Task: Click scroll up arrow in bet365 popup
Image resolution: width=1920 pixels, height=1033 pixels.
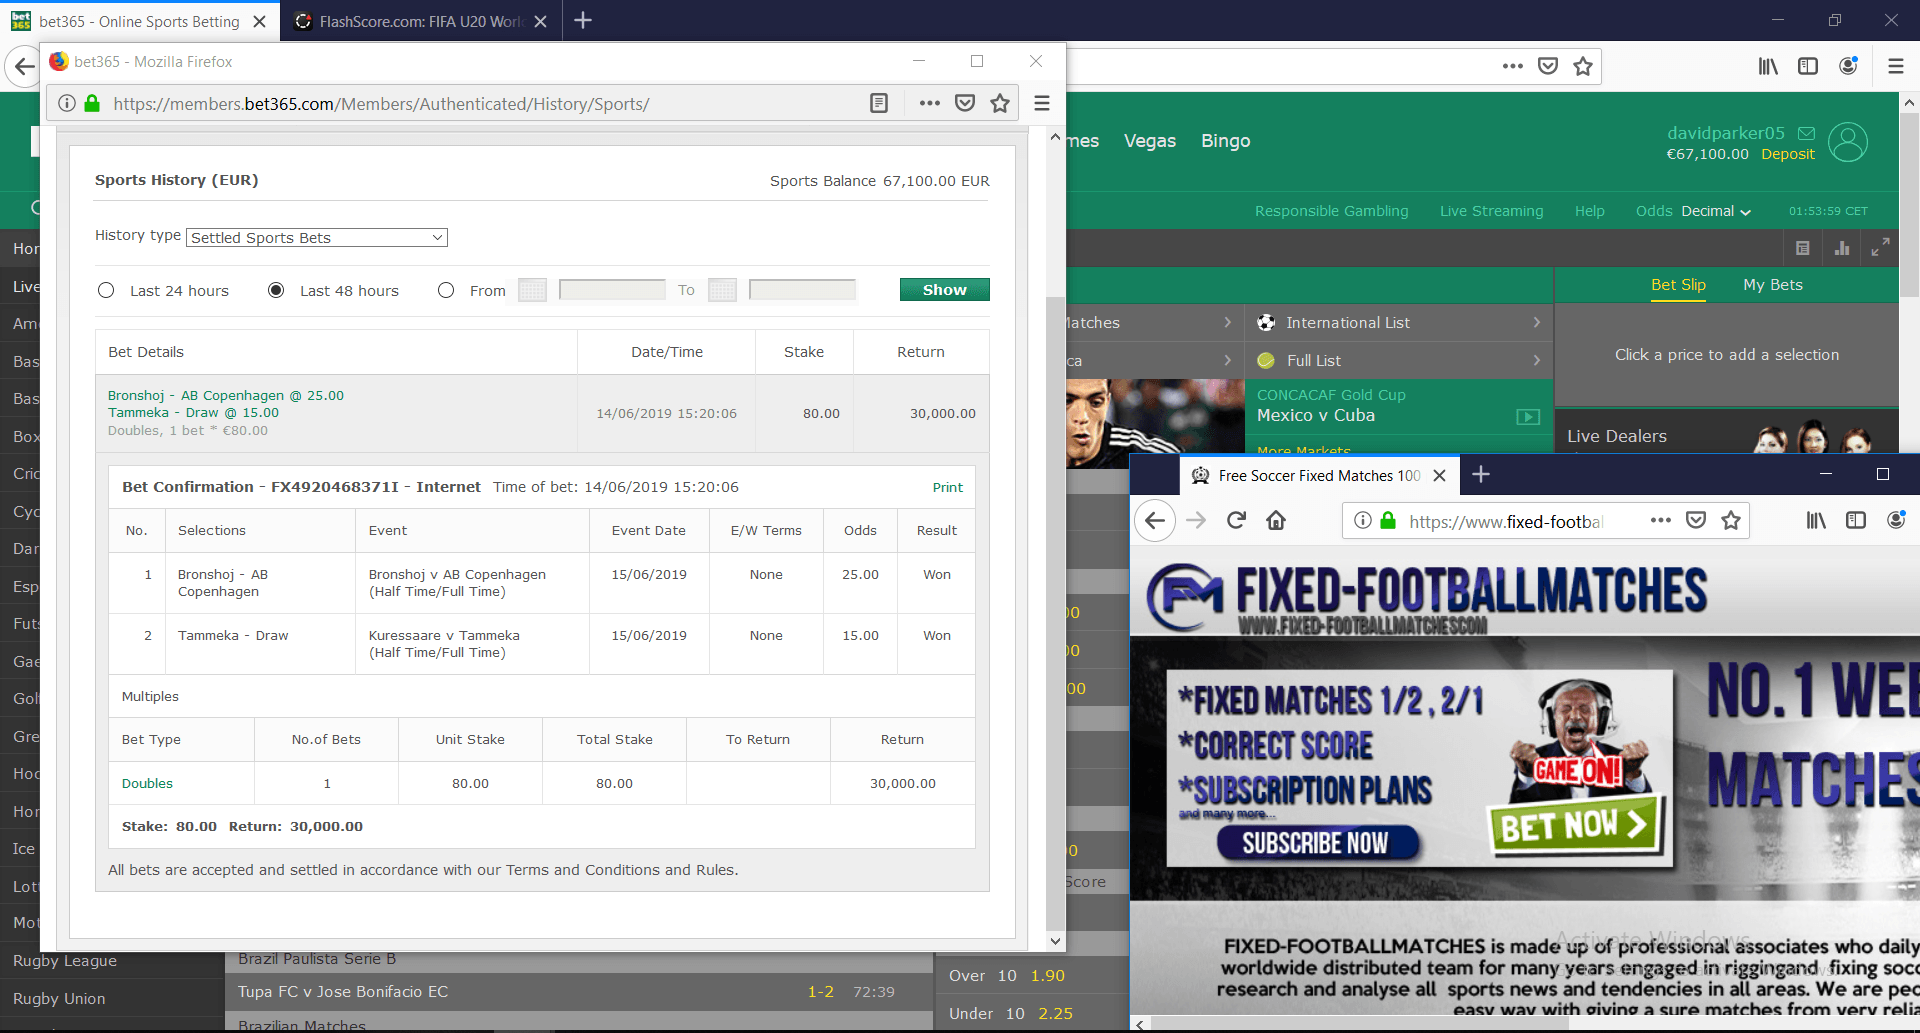Action: tap(1055, 138)
